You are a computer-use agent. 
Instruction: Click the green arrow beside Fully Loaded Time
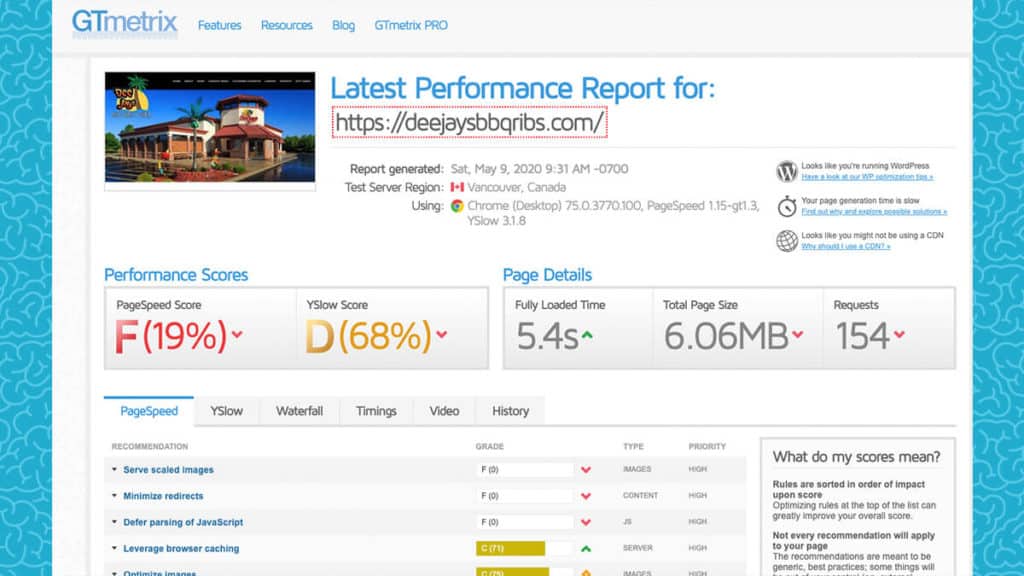587,335
